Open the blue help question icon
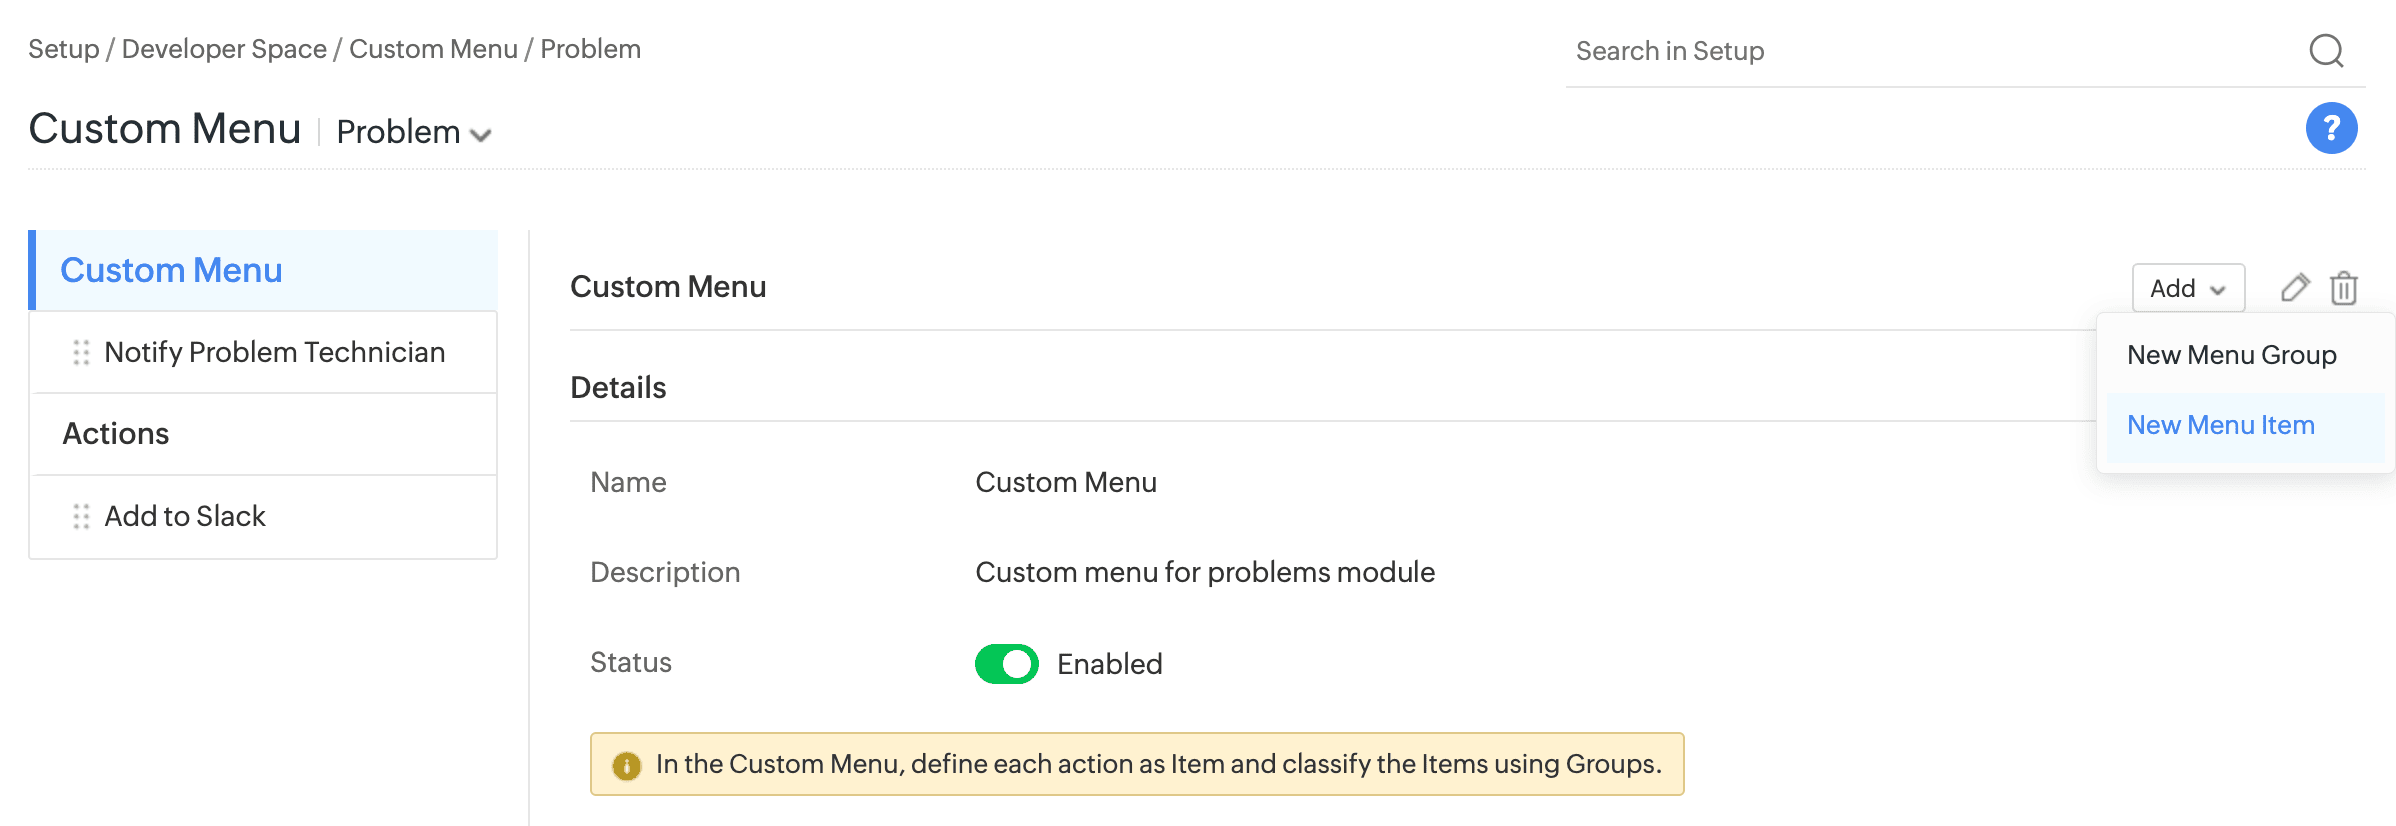The image size is (2396, 826). point(2331,128)
